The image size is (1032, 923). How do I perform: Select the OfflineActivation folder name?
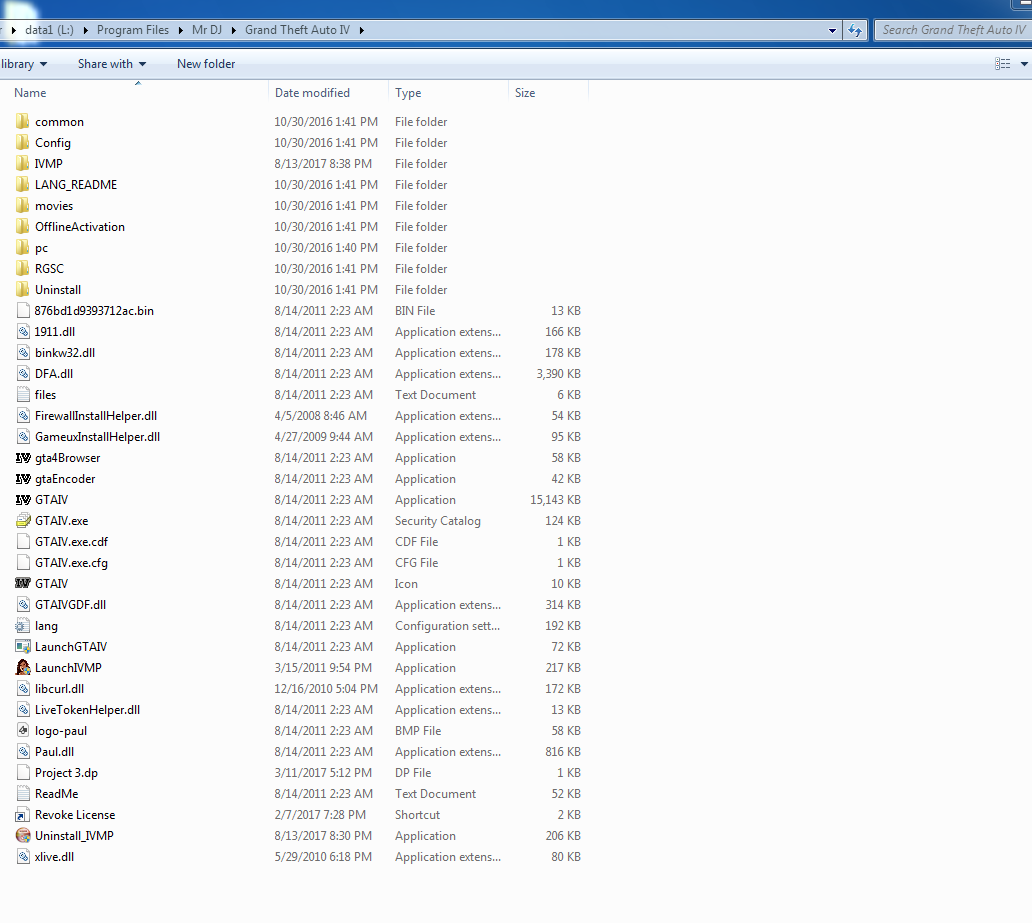click(80, 226)
